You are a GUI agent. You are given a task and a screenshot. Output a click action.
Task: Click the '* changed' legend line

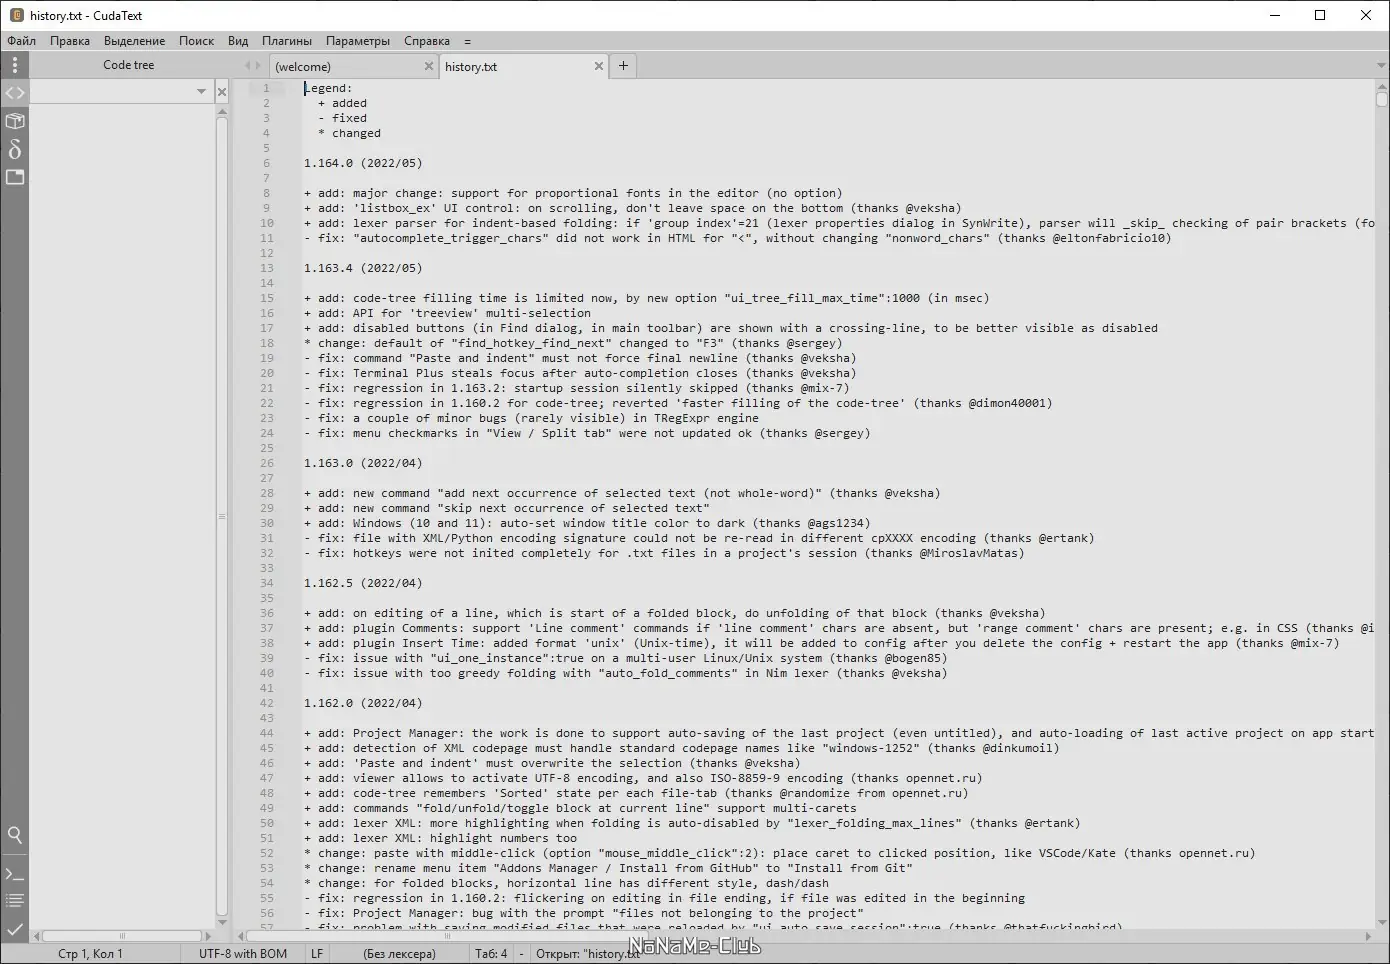[x=349, y=133]
